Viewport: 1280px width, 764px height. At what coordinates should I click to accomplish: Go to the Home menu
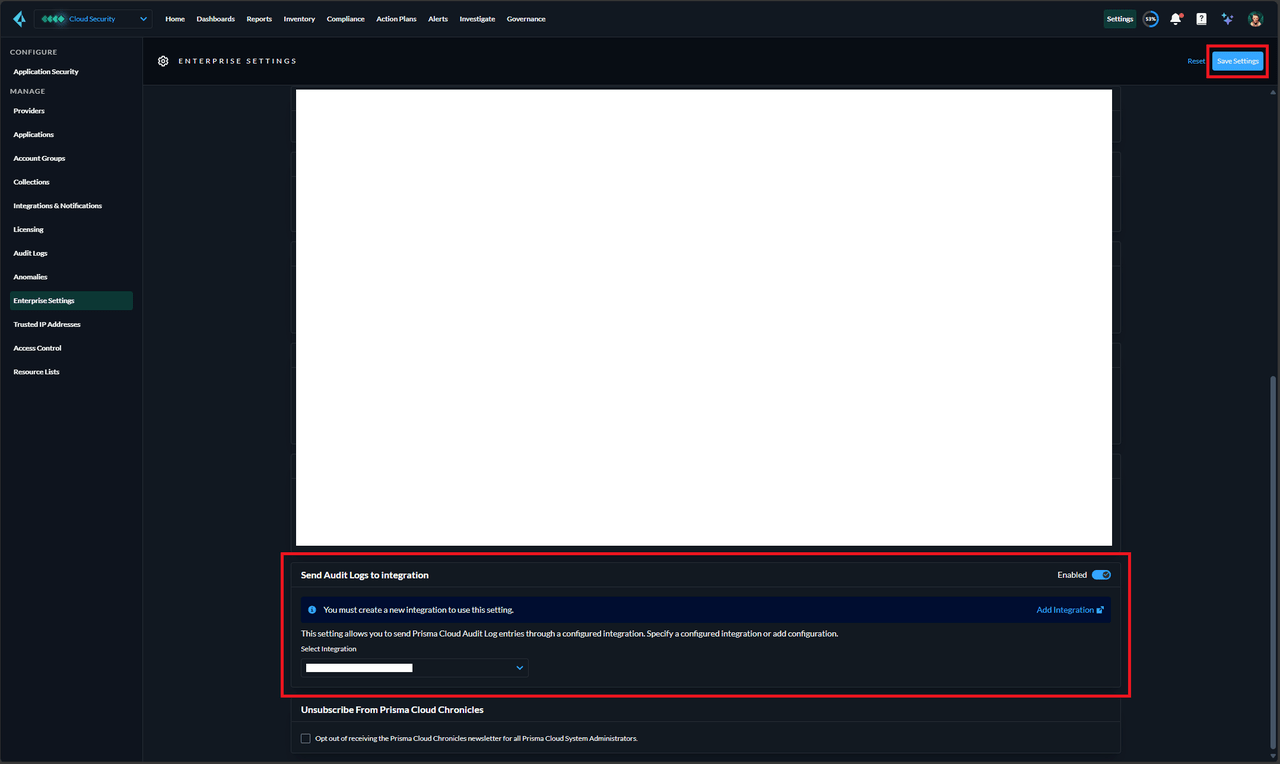(175, 19)
